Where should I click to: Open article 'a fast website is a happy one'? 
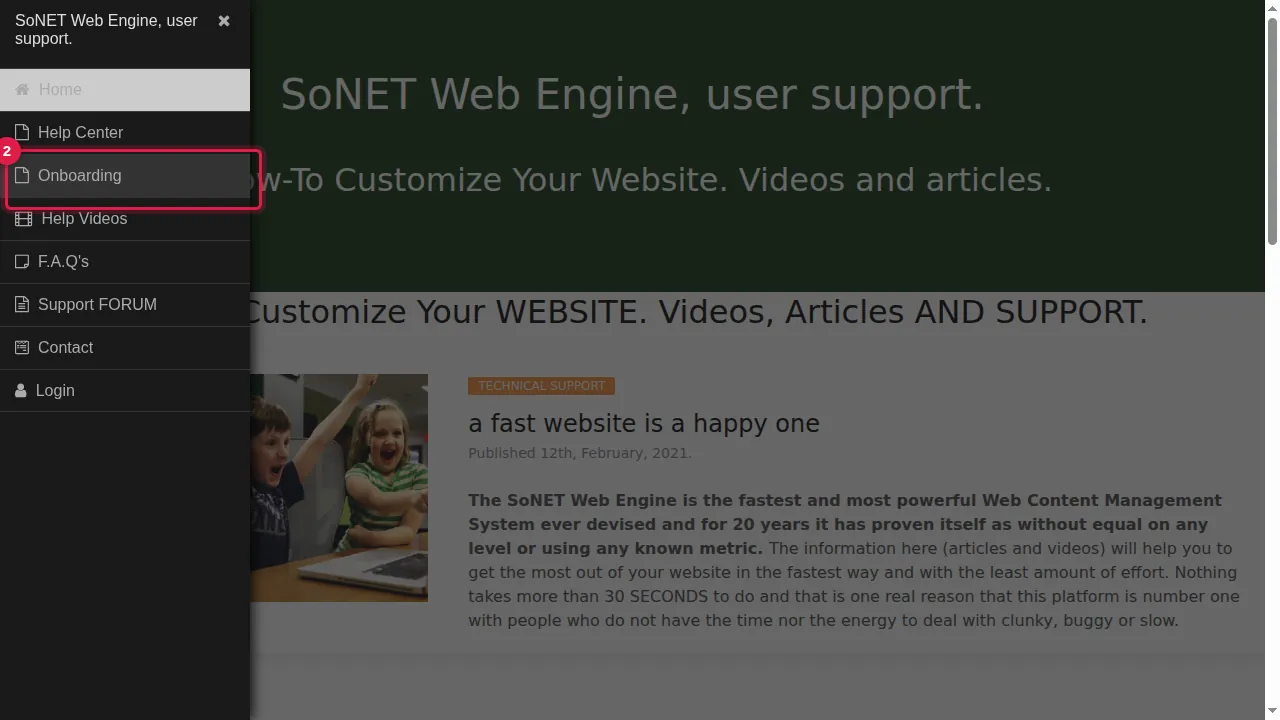pyautogui.click(x=644, y=424)
